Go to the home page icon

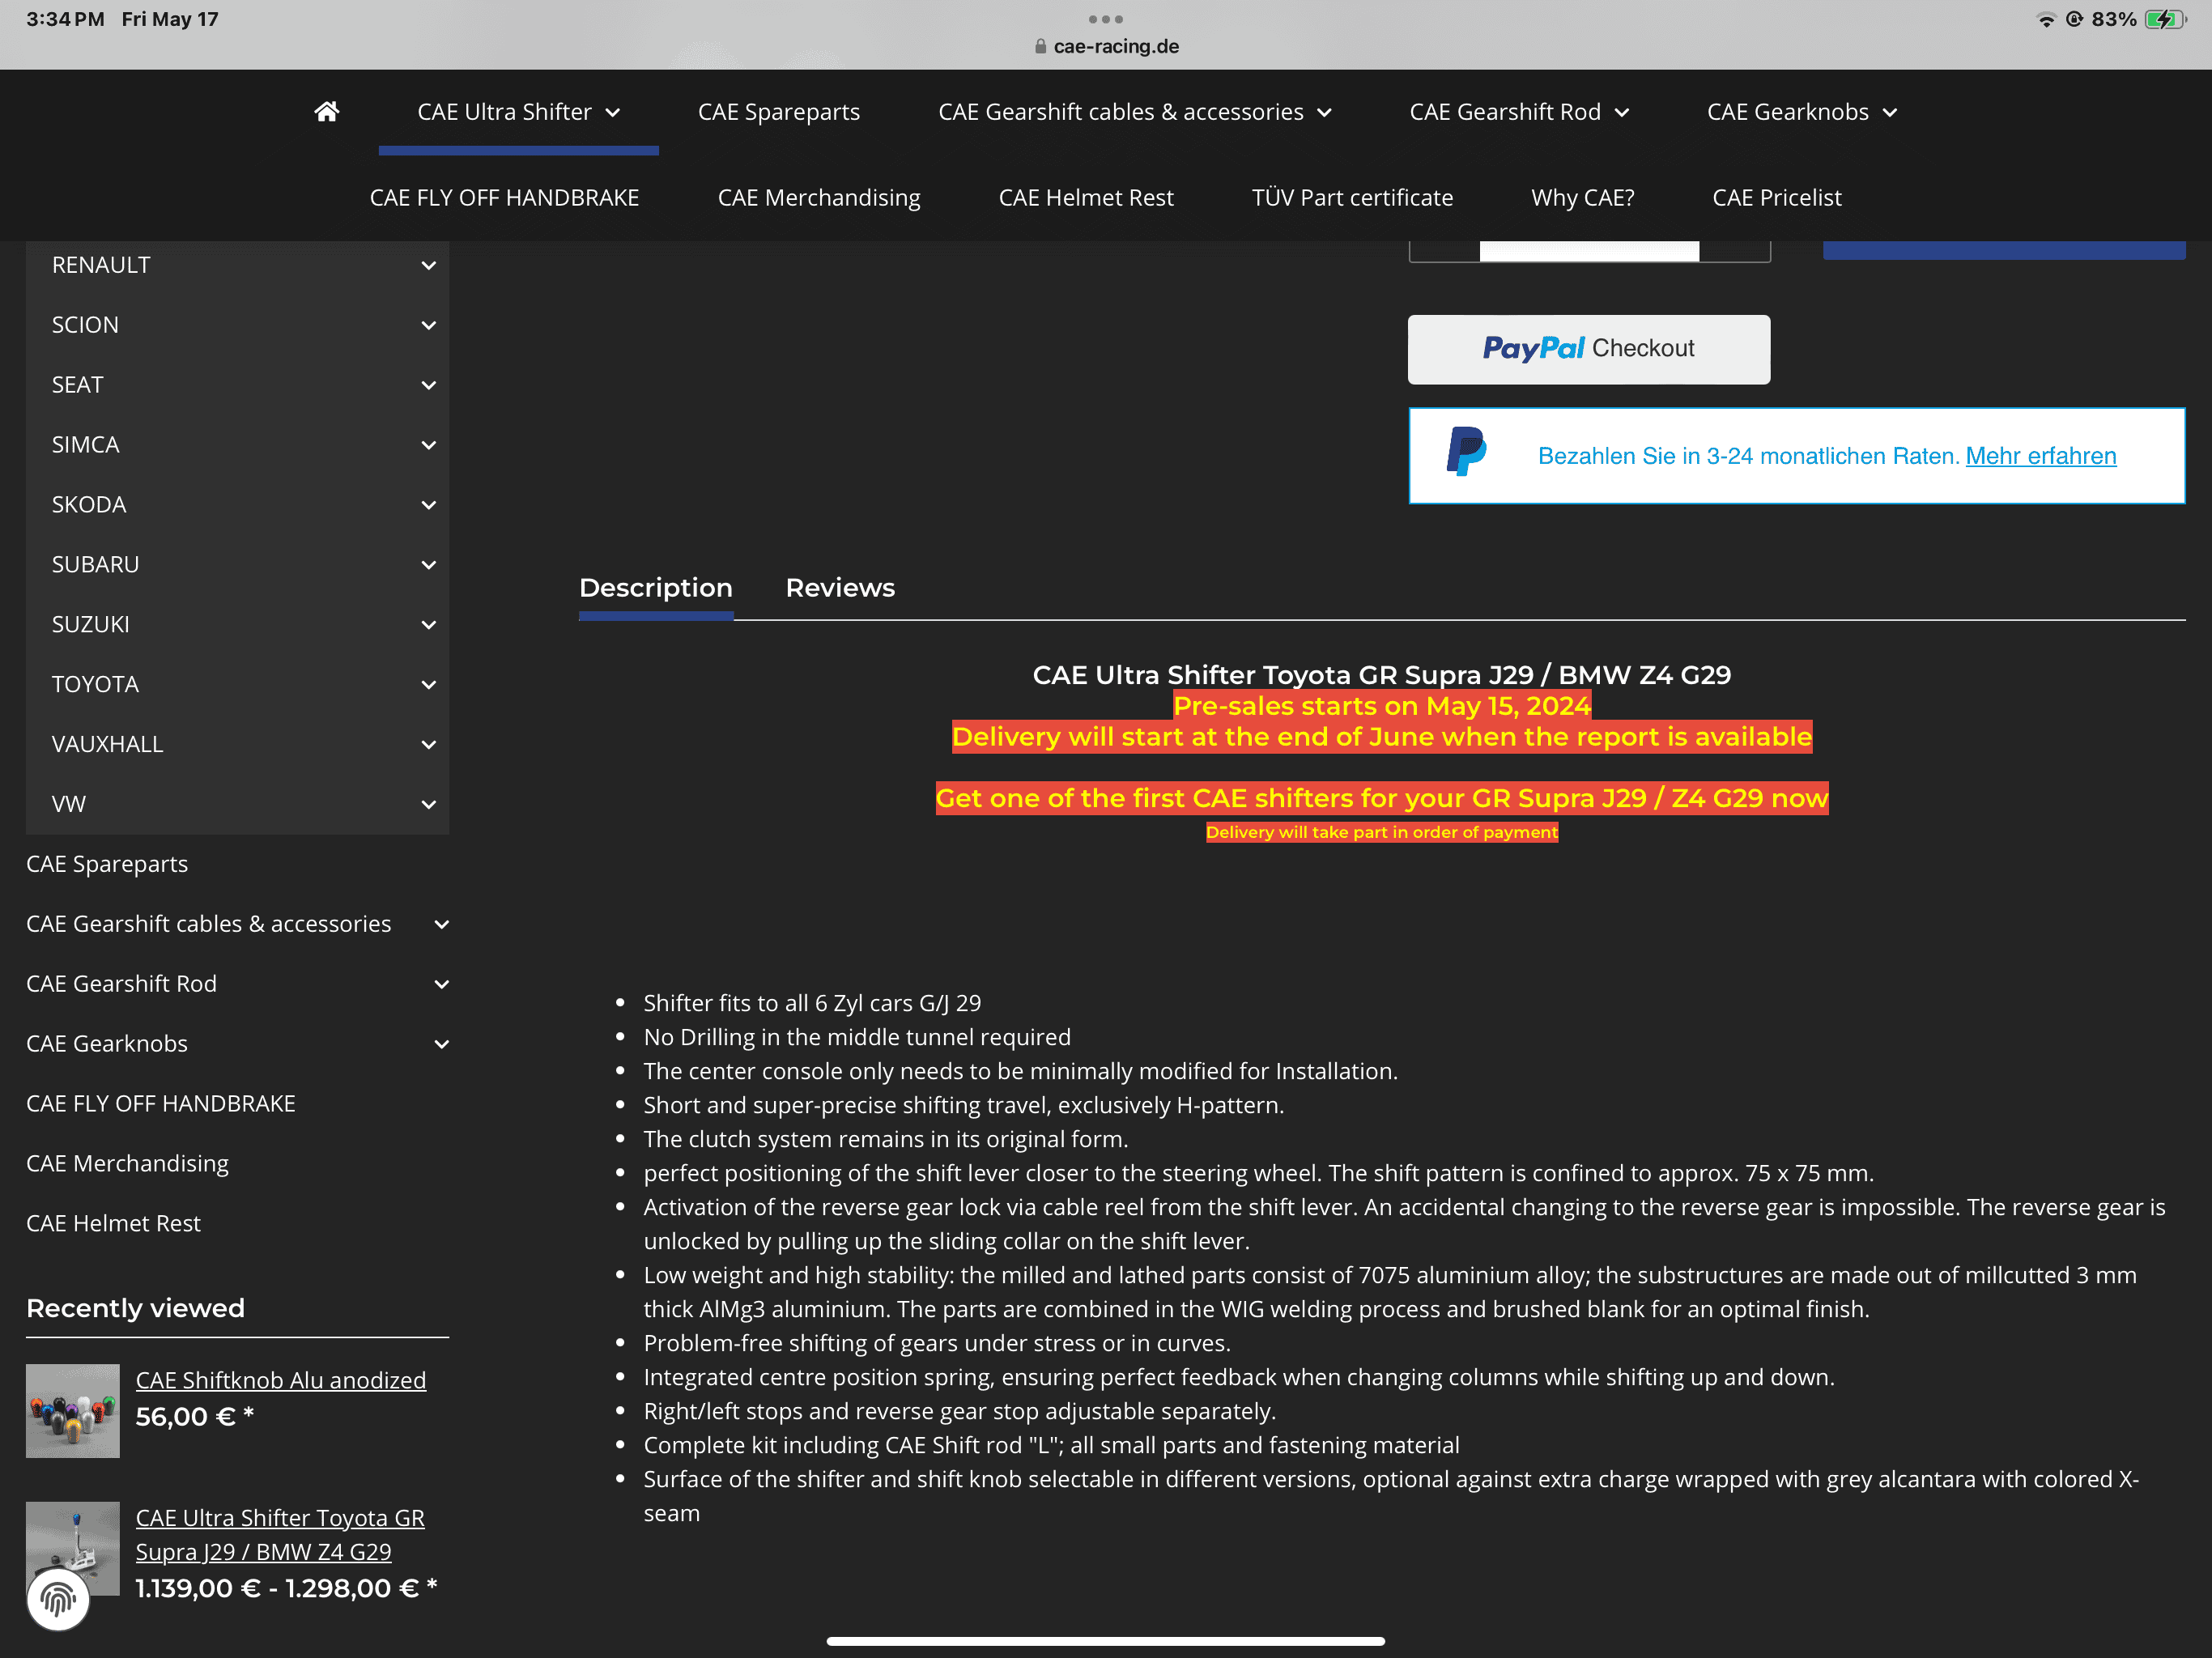[326, 112]
